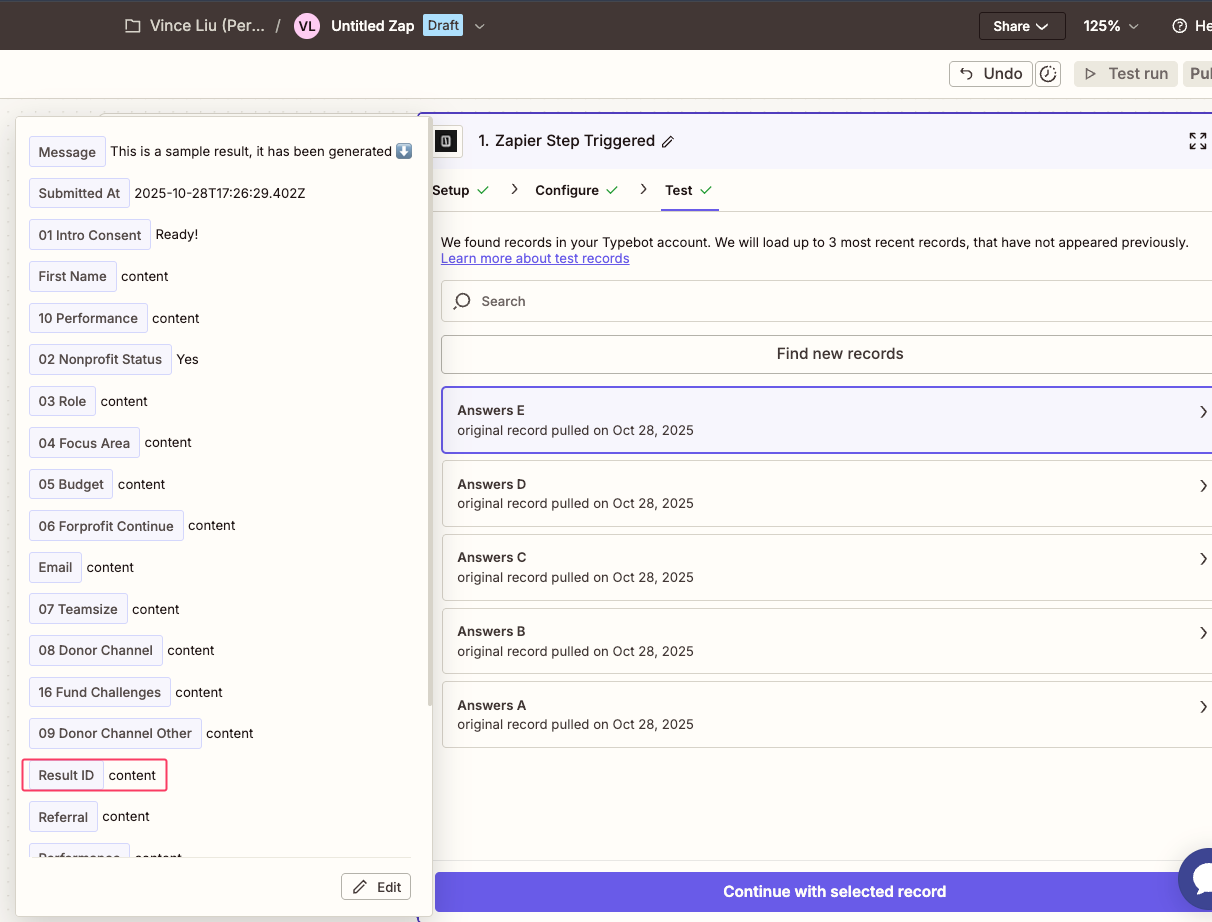Click the folder icon in breadcrumb

pos(132,26)
